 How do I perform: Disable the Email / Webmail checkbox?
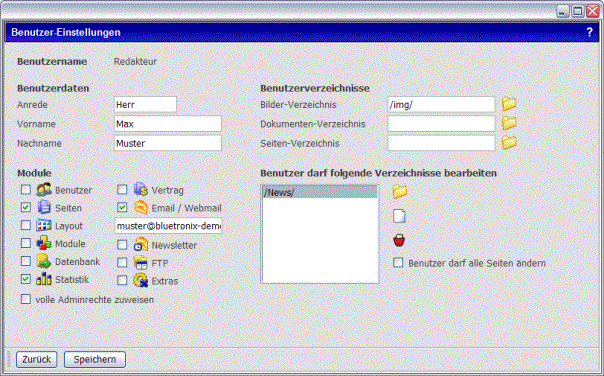pyautogui.click(x=122, y=207)
